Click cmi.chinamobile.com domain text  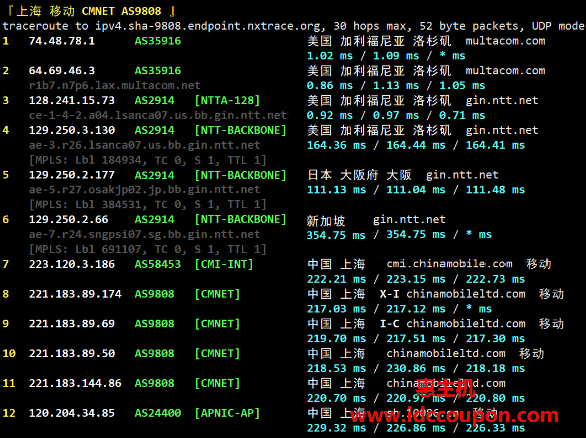coord(449,264)
